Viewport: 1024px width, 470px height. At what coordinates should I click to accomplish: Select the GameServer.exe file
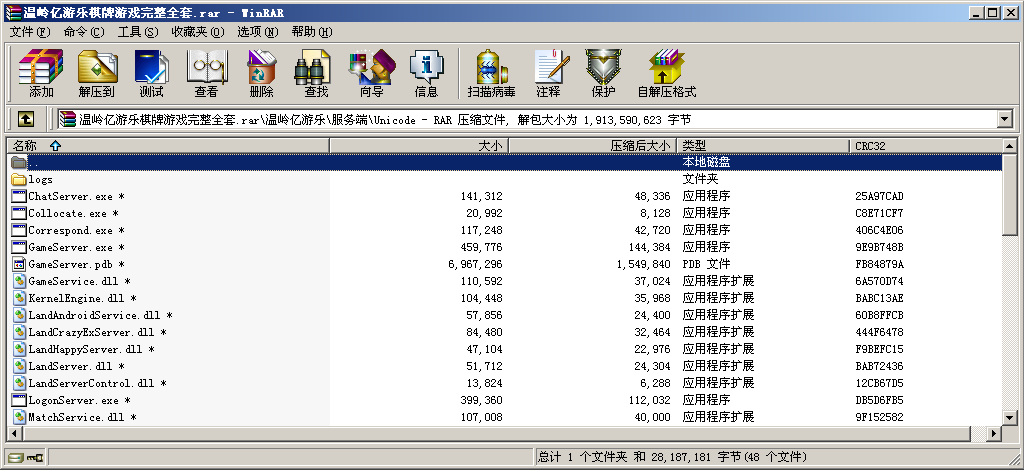(70, 247)
